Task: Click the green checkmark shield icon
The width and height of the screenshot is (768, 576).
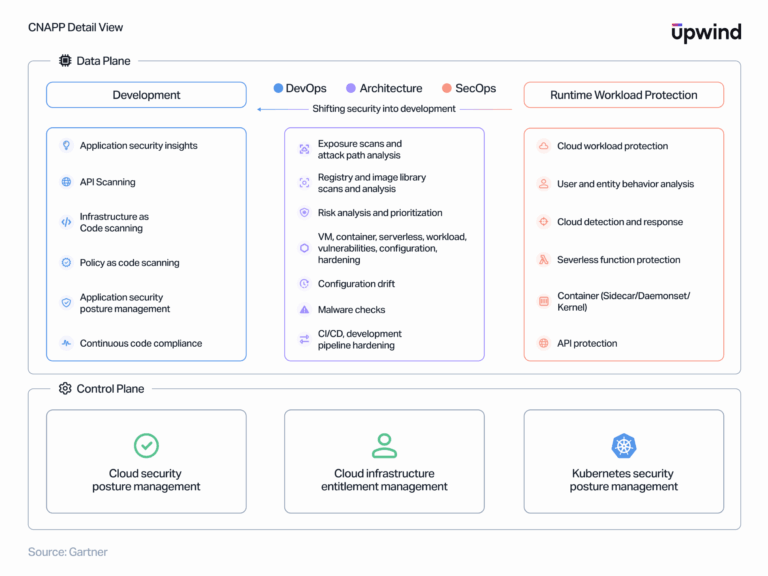Action: [x=146, y=446]
